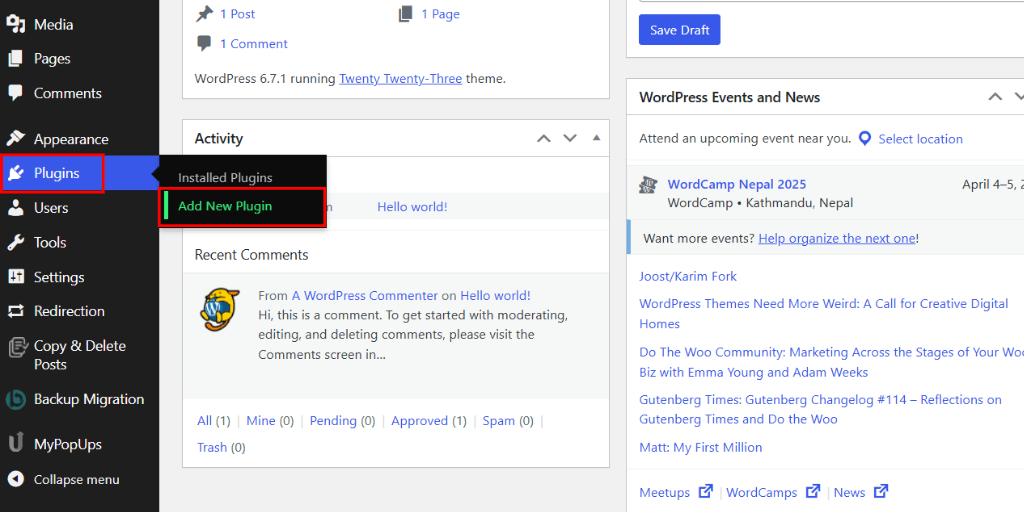
Task: Open Copy & Delete Posts menu
Action: click(x=80, y=355)
